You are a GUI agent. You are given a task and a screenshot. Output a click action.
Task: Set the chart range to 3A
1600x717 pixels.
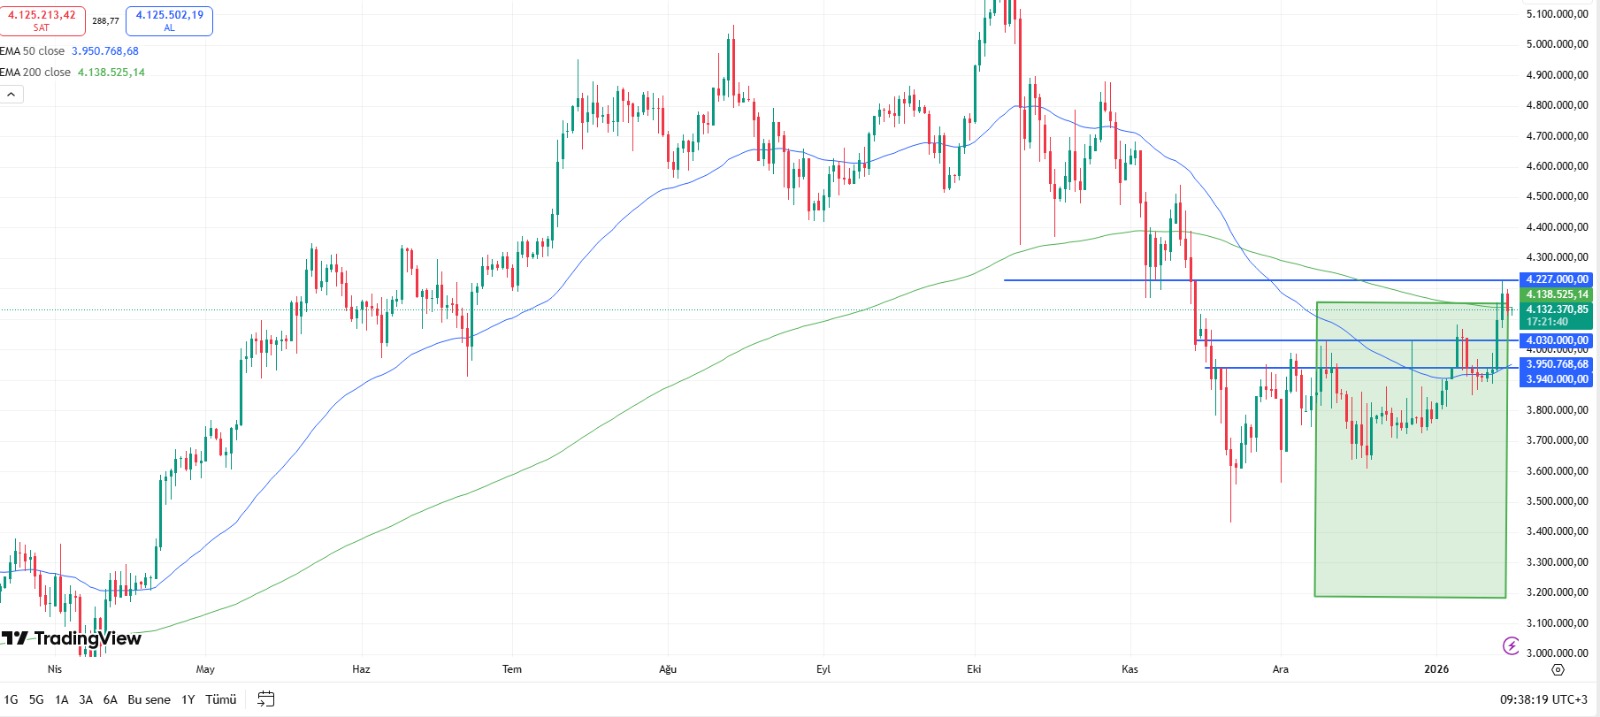coord(86,700)
